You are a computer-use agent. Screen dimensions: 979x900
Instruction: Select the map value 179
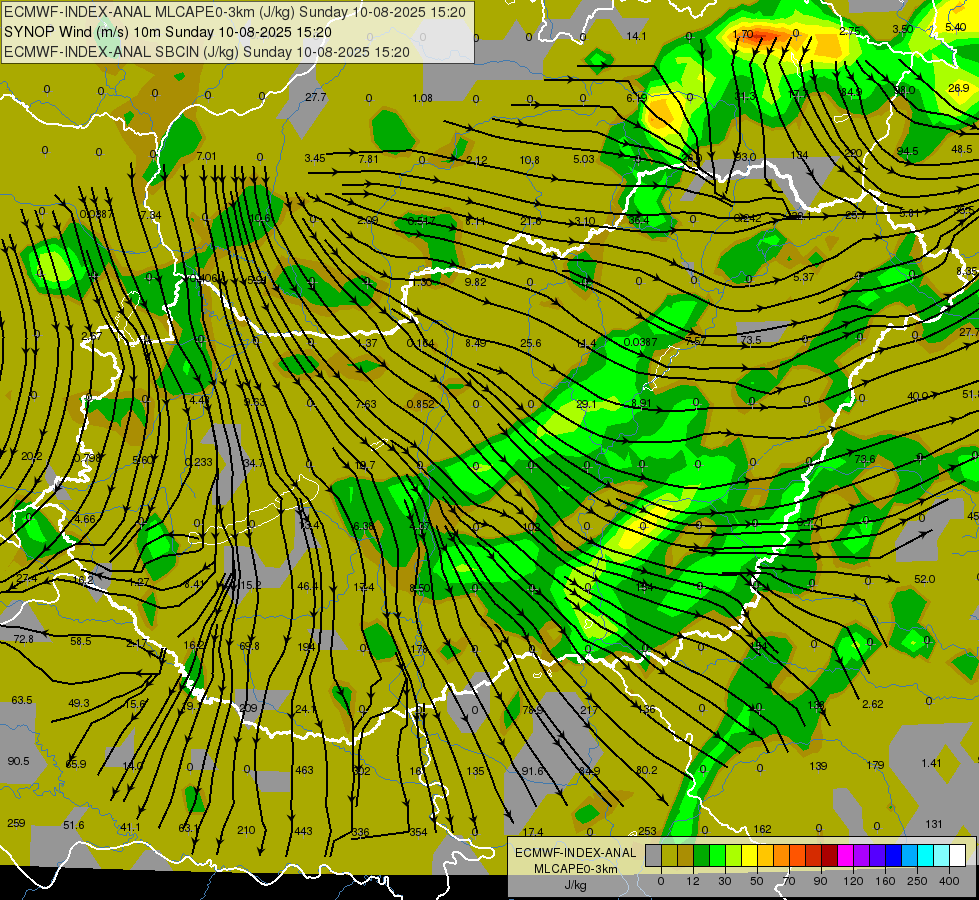tap(875, 764)
